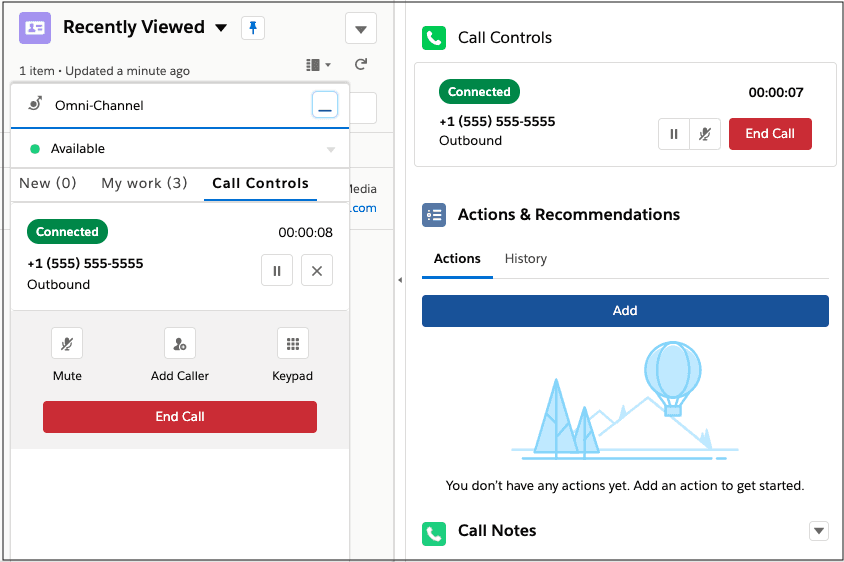Open the display-as view dropdown
This screenshot has width=844, height=562.
click(x=318, y=65)
